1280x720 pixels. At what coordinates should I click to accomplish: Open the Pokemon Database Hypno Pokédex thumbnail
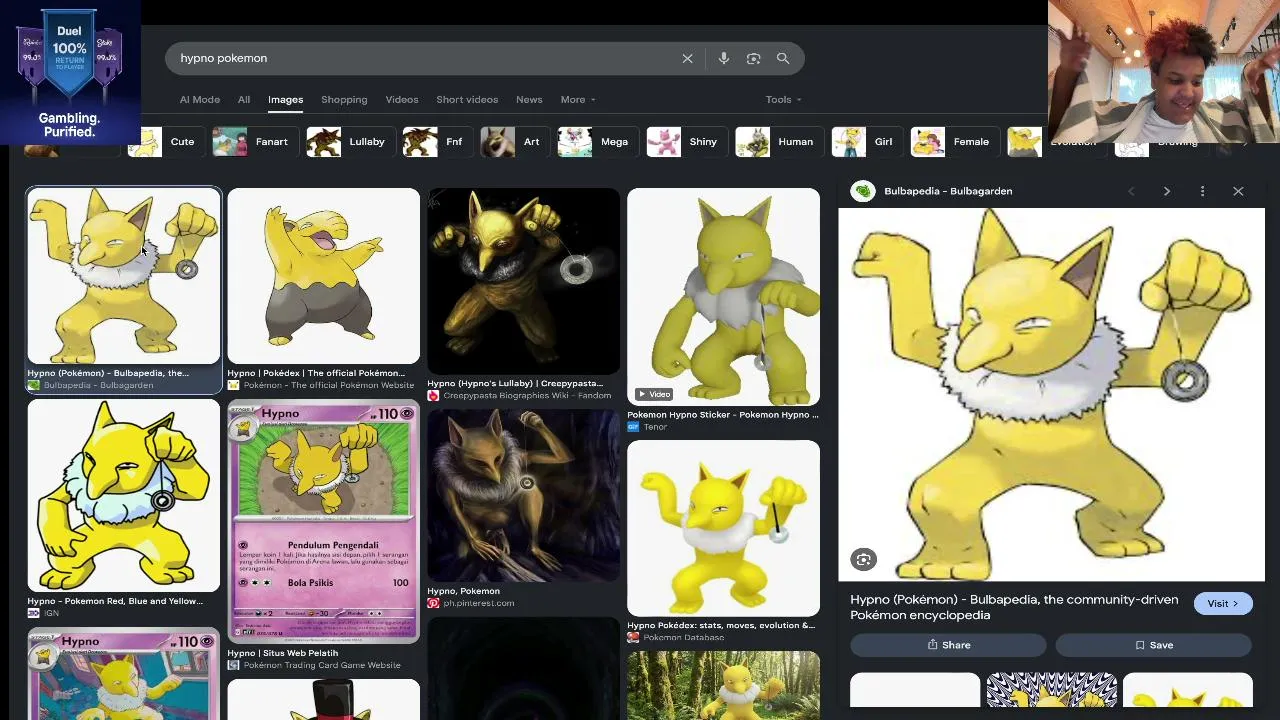724,528
